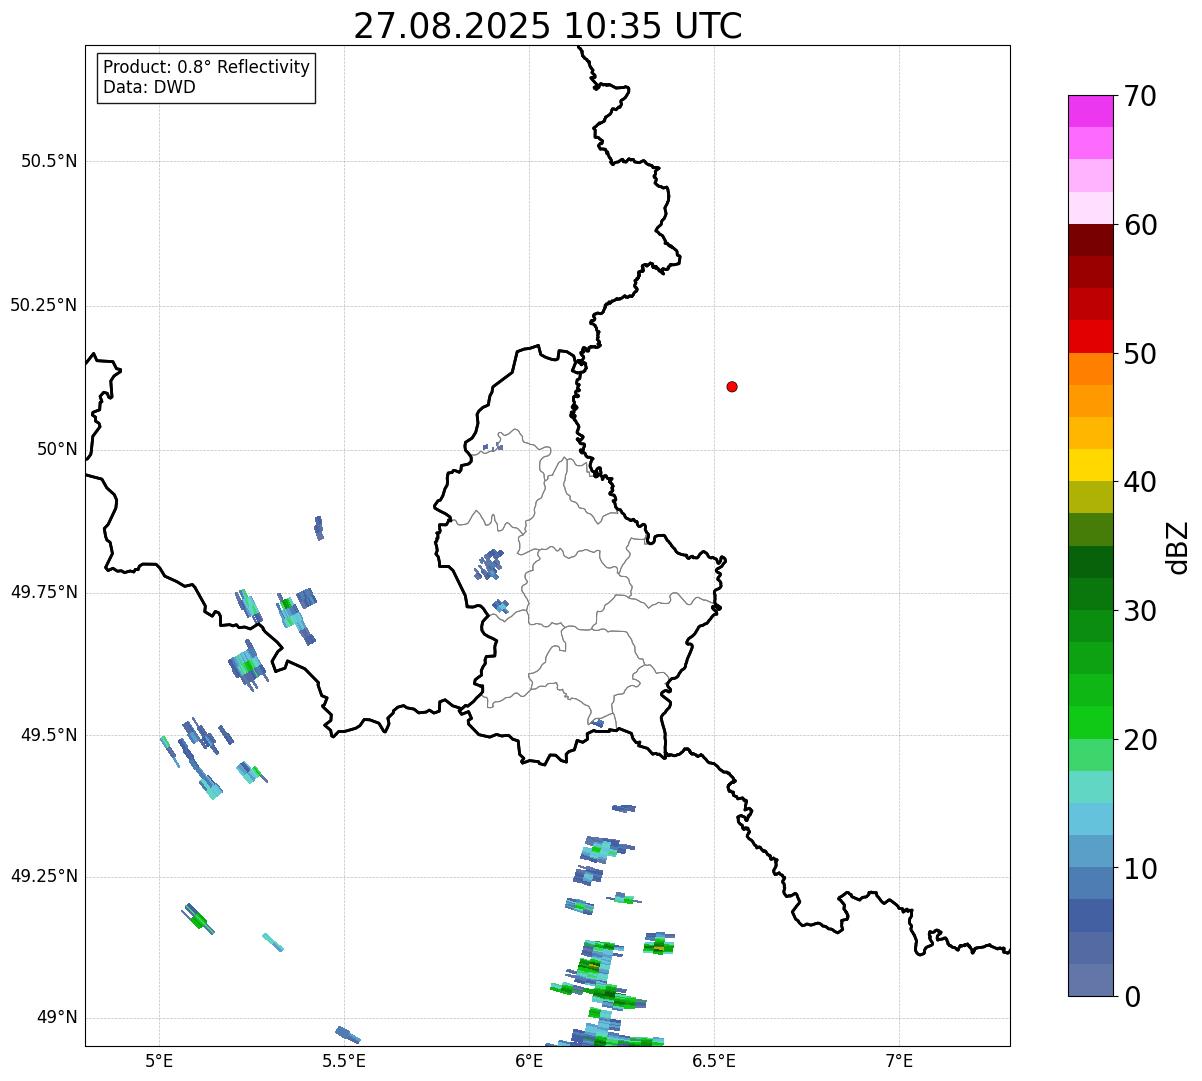Click the "40" colorbar tick label
The height and width of the screenshot is (1081, 1202).
click(x=1140, y=482)
